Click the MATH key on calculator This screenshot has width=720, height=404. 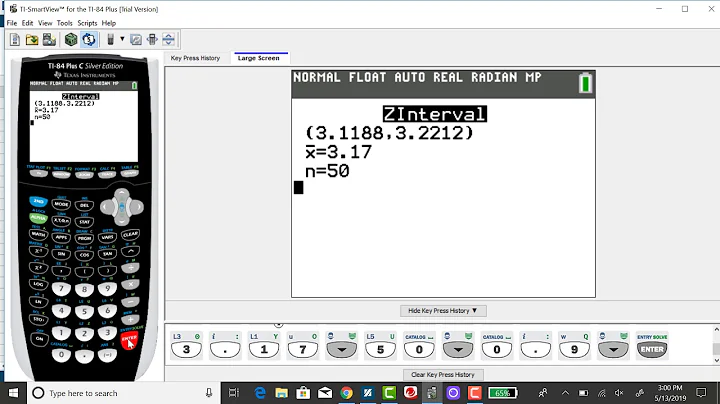38,235
